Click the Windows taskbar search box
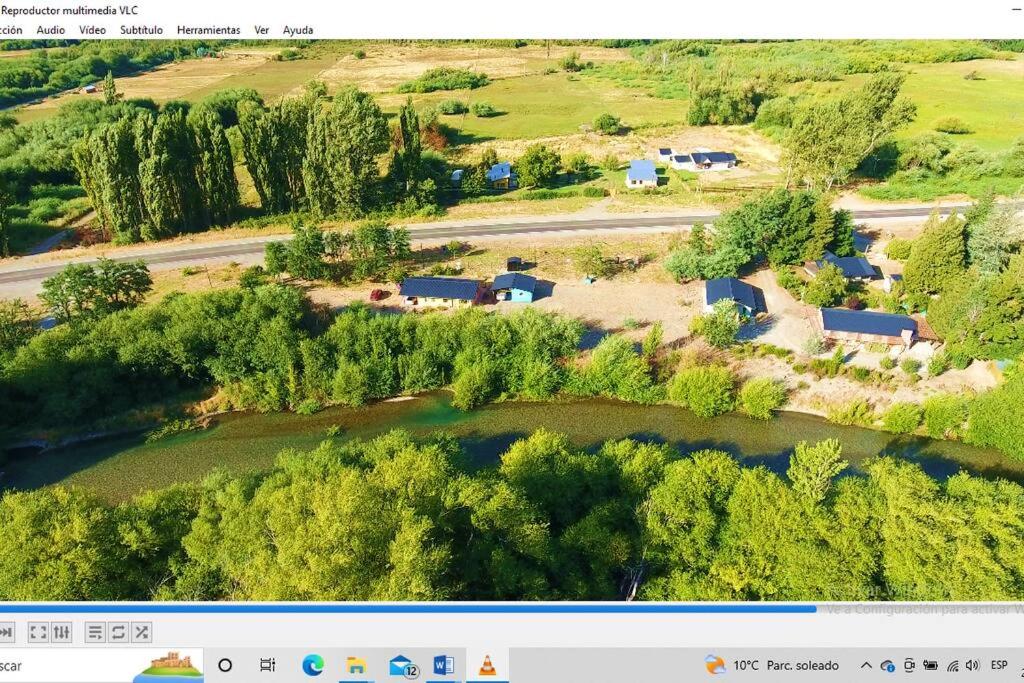 pyautogui.click(x=101, y=666)
